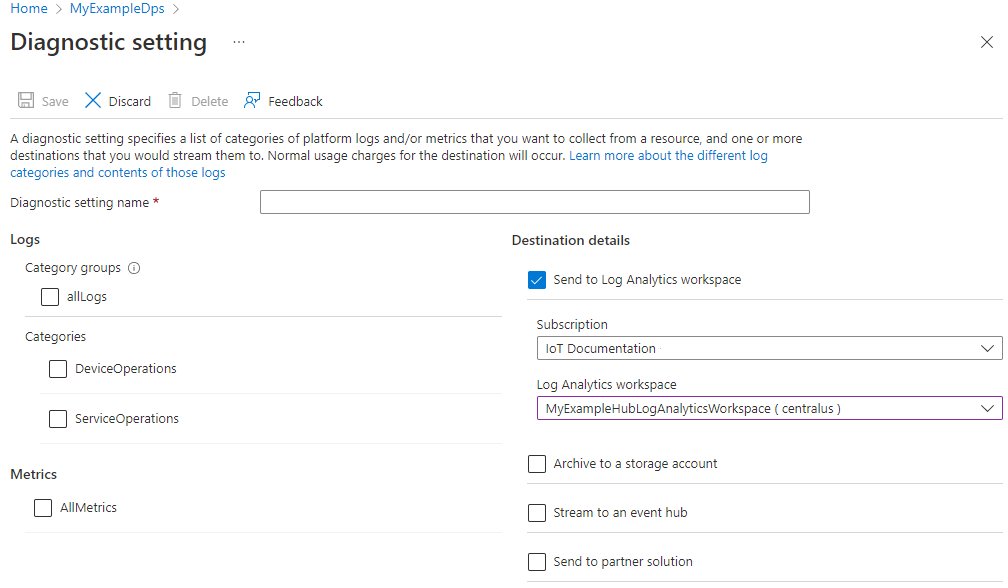Open MyExampleDps from the breadcrumb
This screenshot has height=588, width=1008.
(117, 8)
